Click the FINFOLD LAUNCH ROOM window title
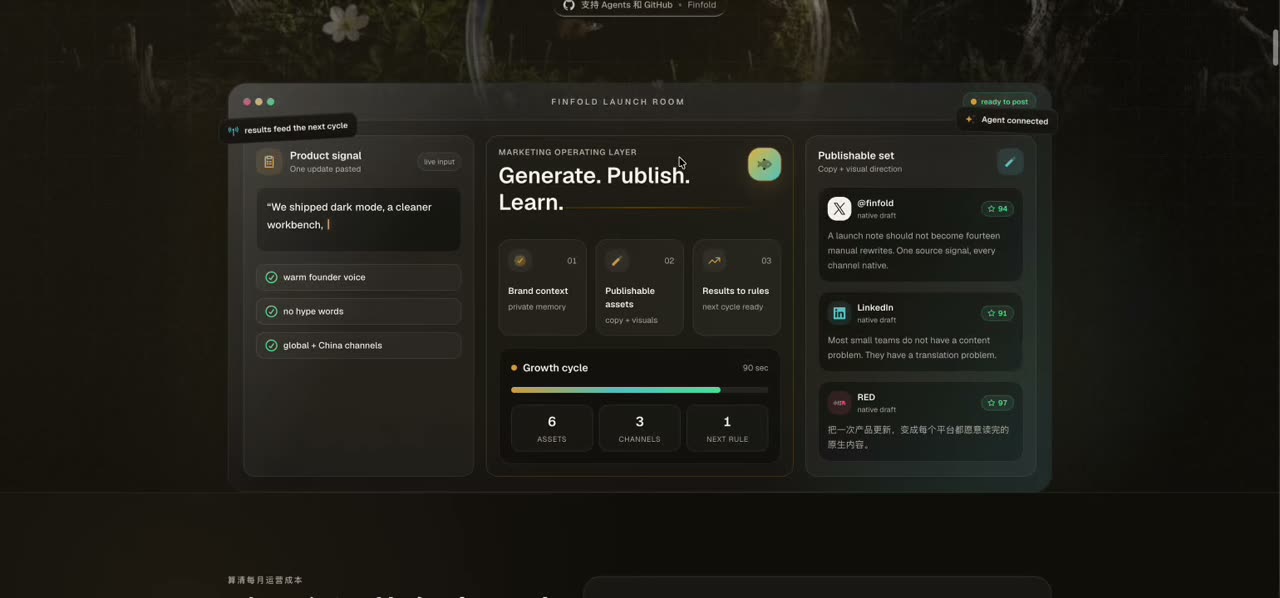The width and height of the screenshot is (1280, 598). tap(618, 102)
